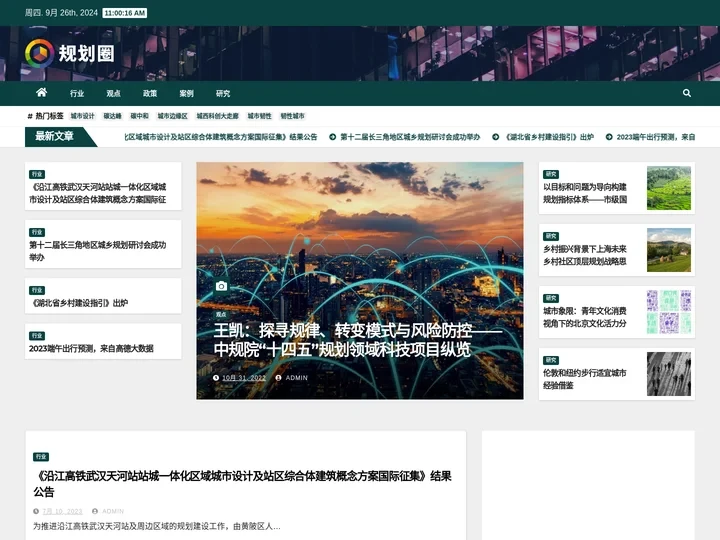The image size is (720, 540).
Task: Open left card about 沿江高铁武汉天河站
Action: 98,193
